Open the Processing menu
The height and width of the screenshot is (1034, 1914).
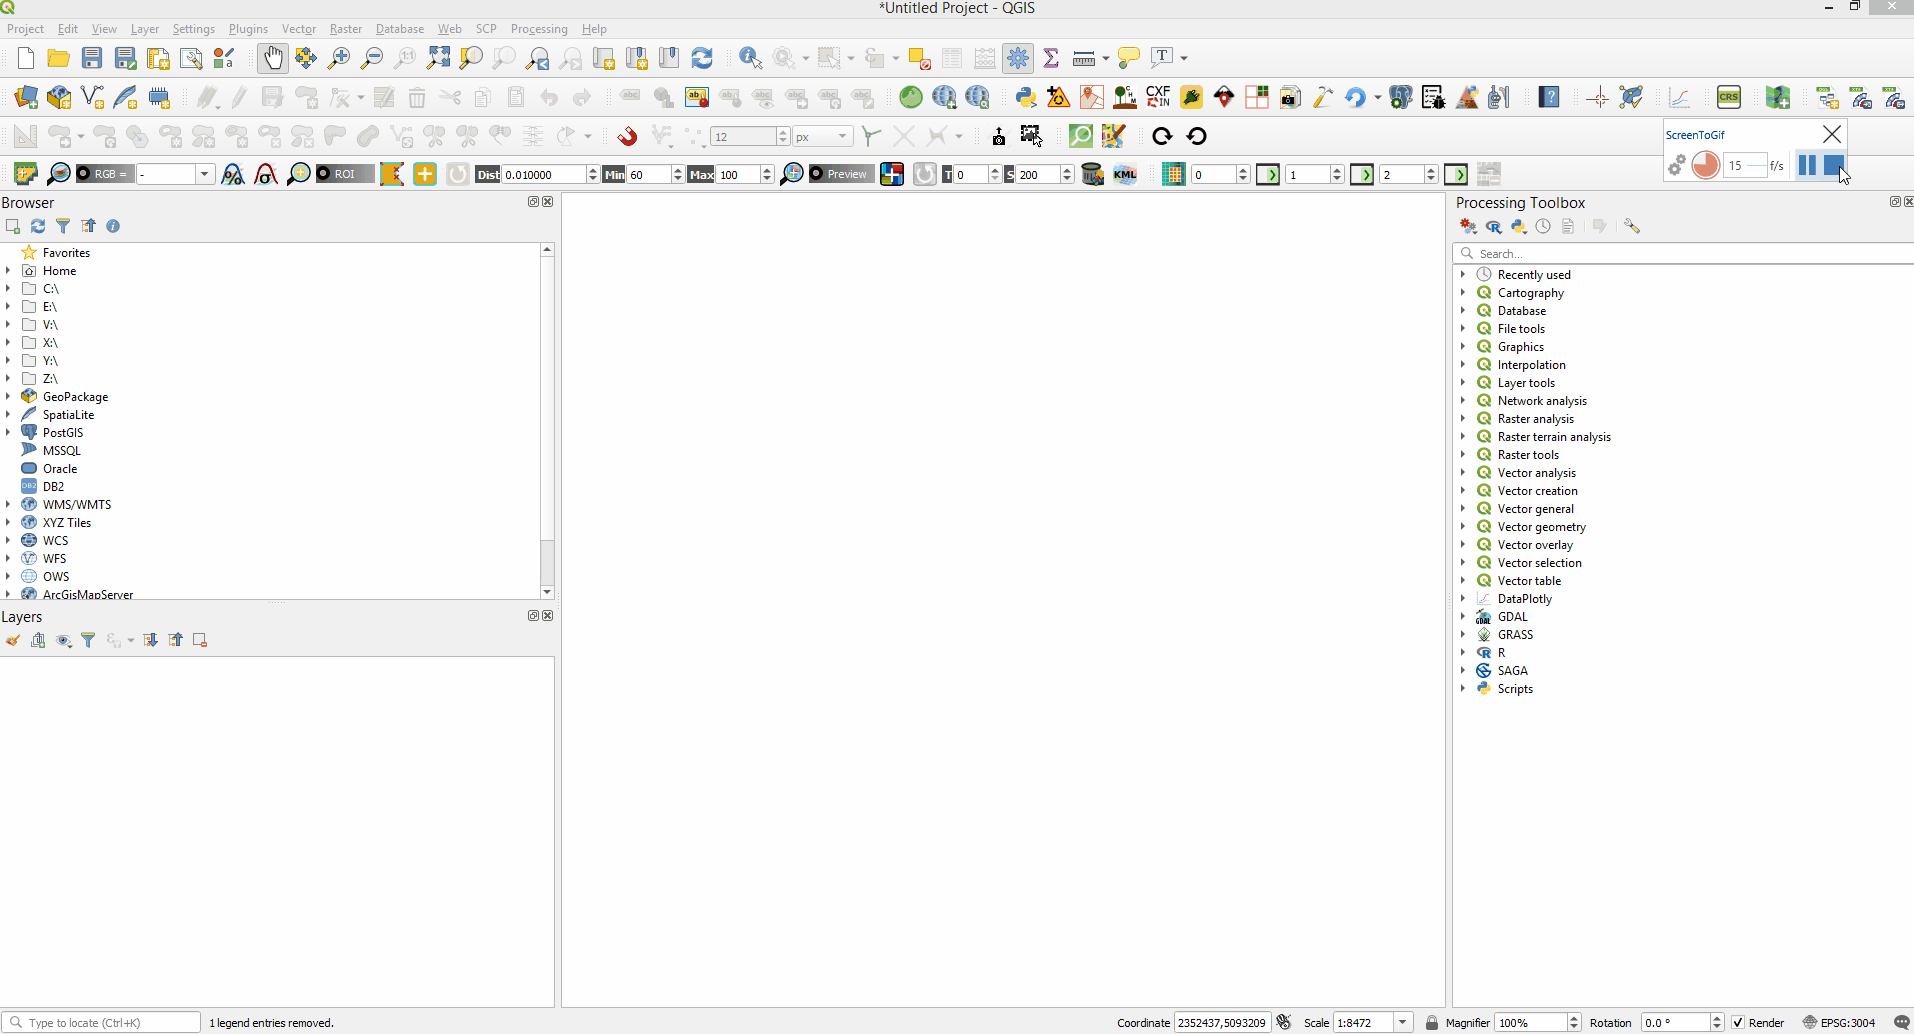coord(539,29)
